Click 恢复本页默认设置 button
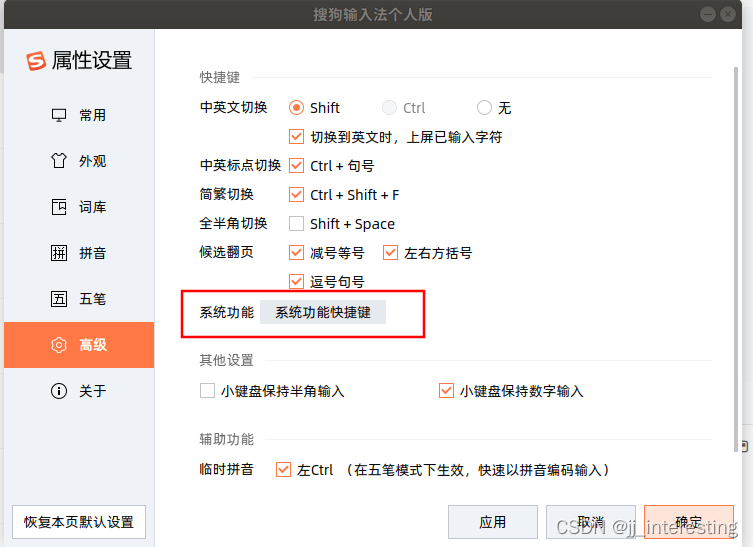 [x=79, y=522]
